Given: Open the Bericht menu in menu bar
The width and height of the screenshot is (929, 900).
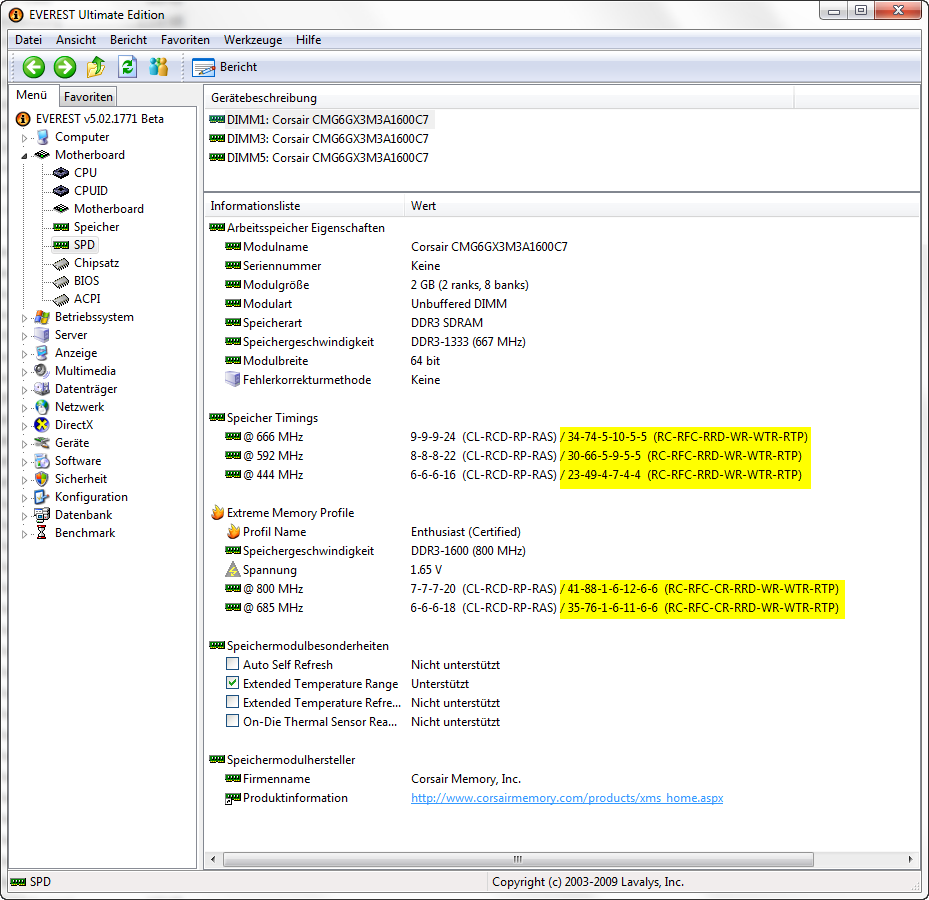Looking at the screenshot, I should tap(129, 40).
